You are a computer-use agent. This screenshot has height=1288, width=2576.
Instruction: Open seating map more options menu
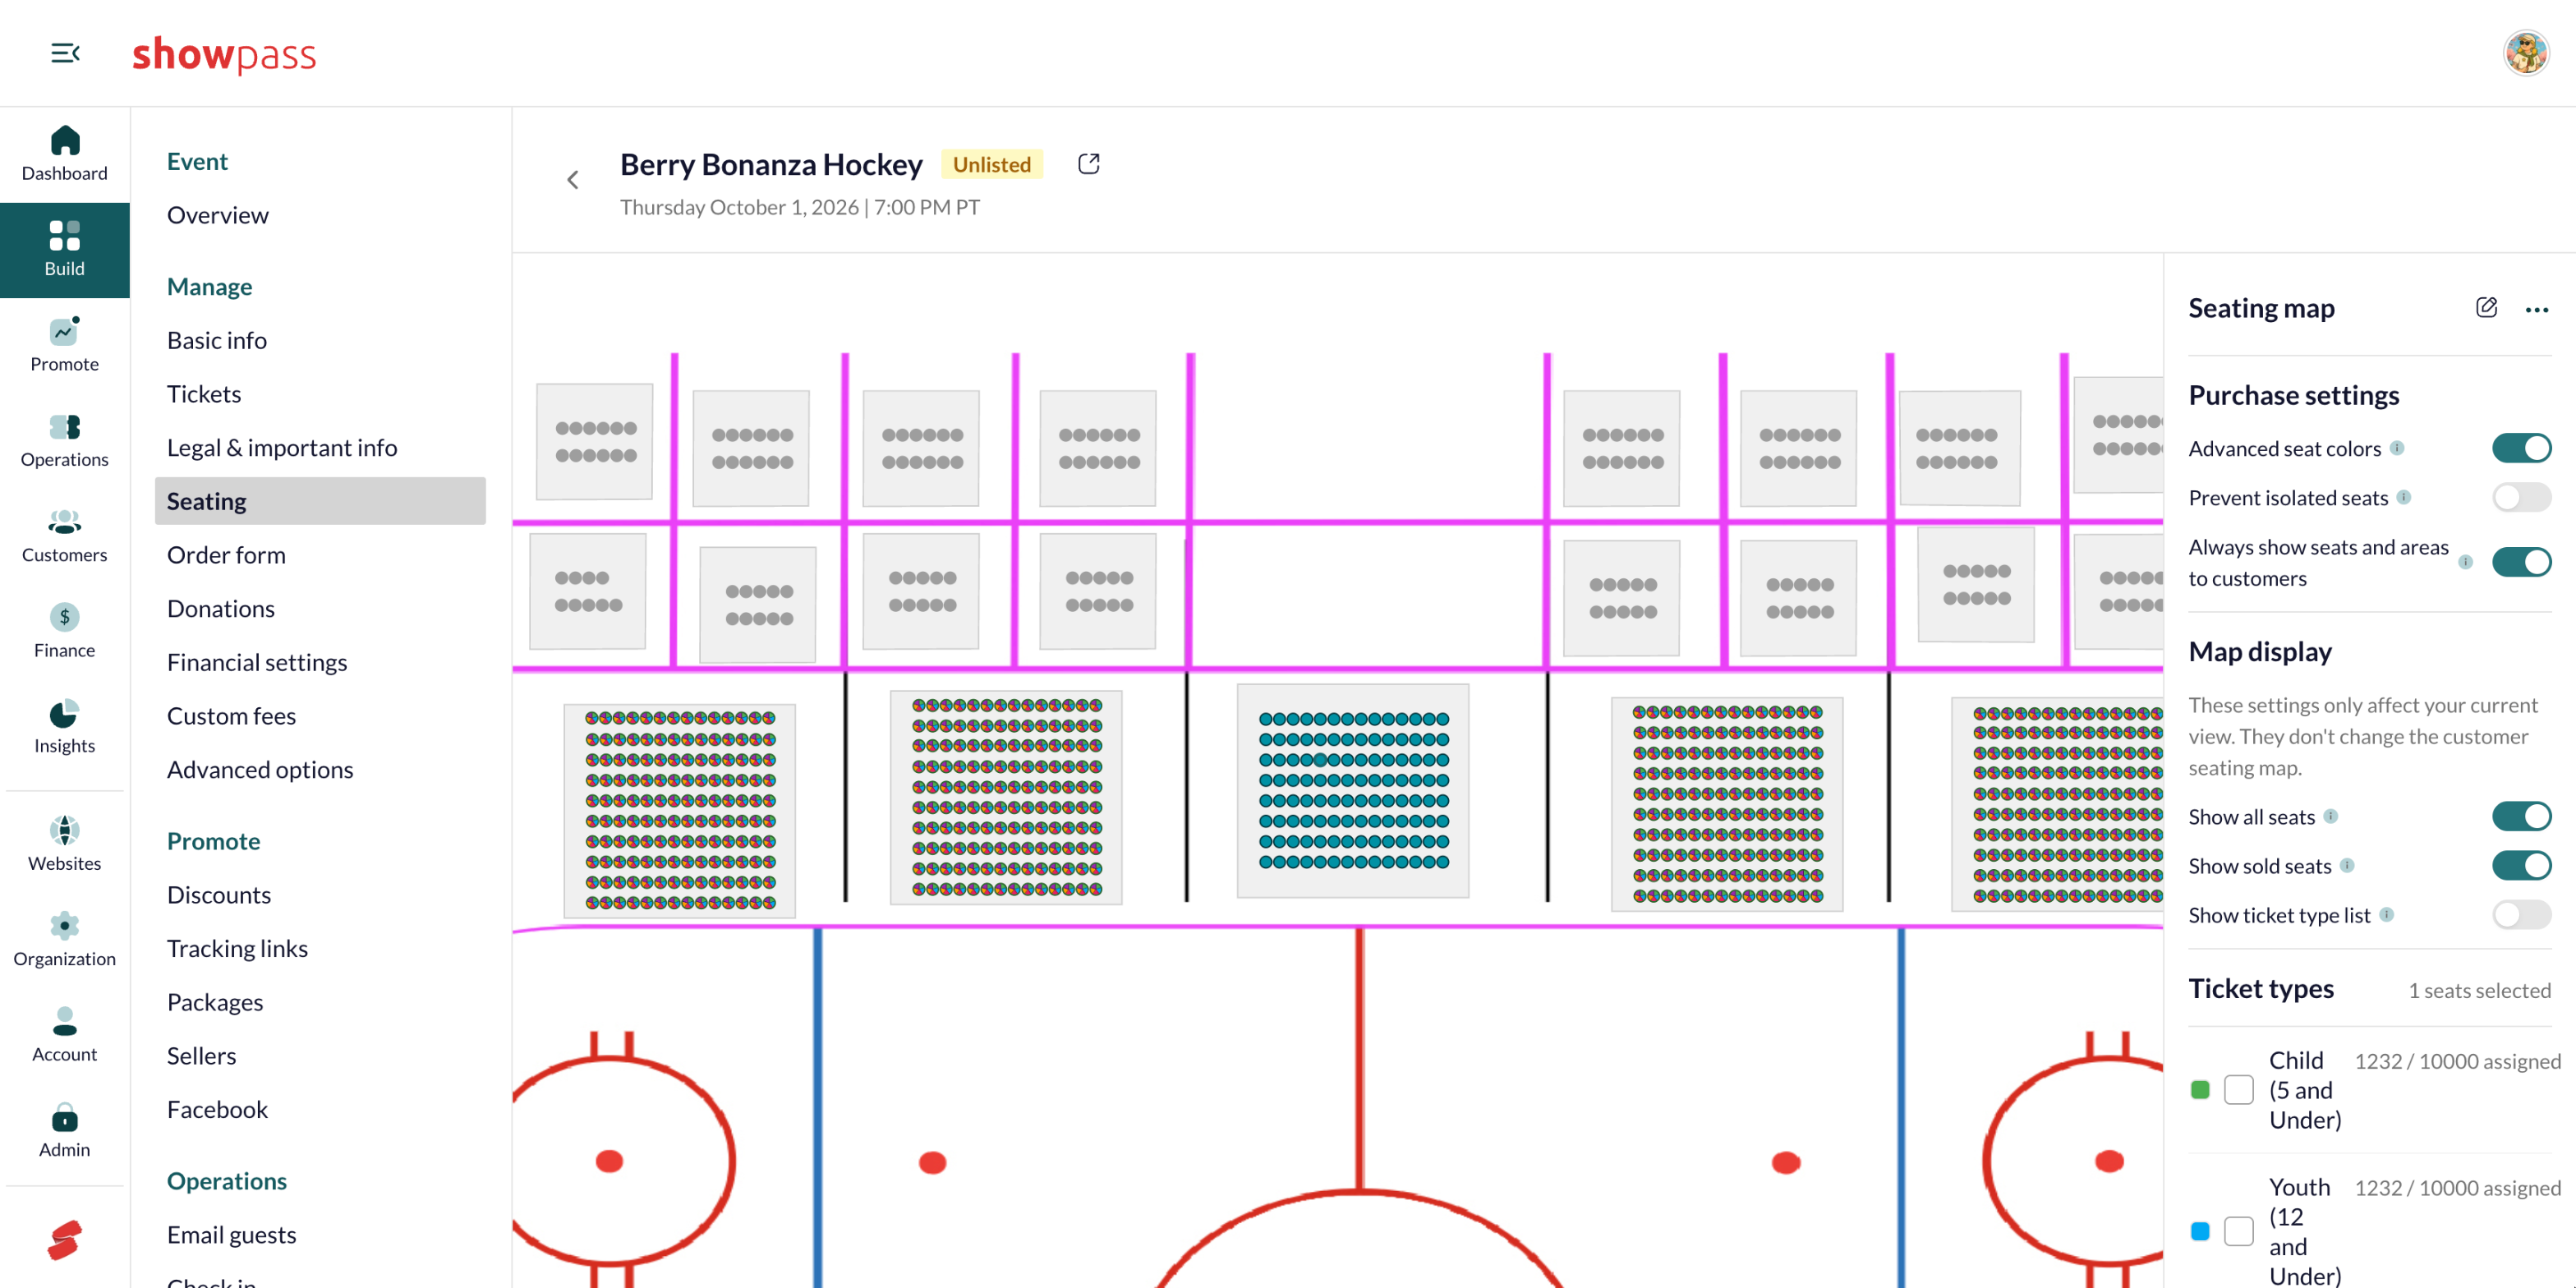[x=2537, y=310]
